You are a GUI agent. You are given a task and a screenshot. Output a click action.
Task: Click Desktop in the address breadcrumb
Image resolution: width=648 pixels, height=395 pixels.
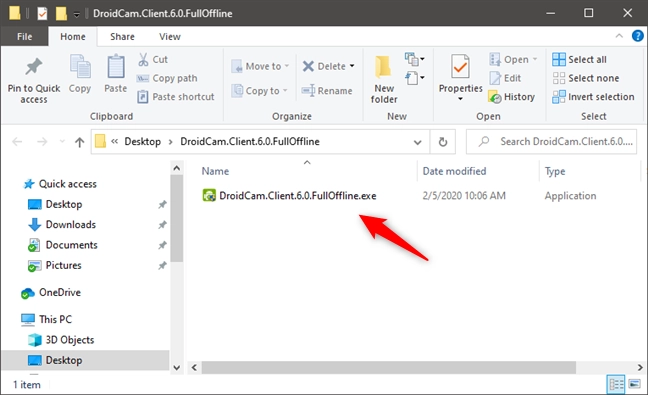pyautogui.click(x=143, y=142)
